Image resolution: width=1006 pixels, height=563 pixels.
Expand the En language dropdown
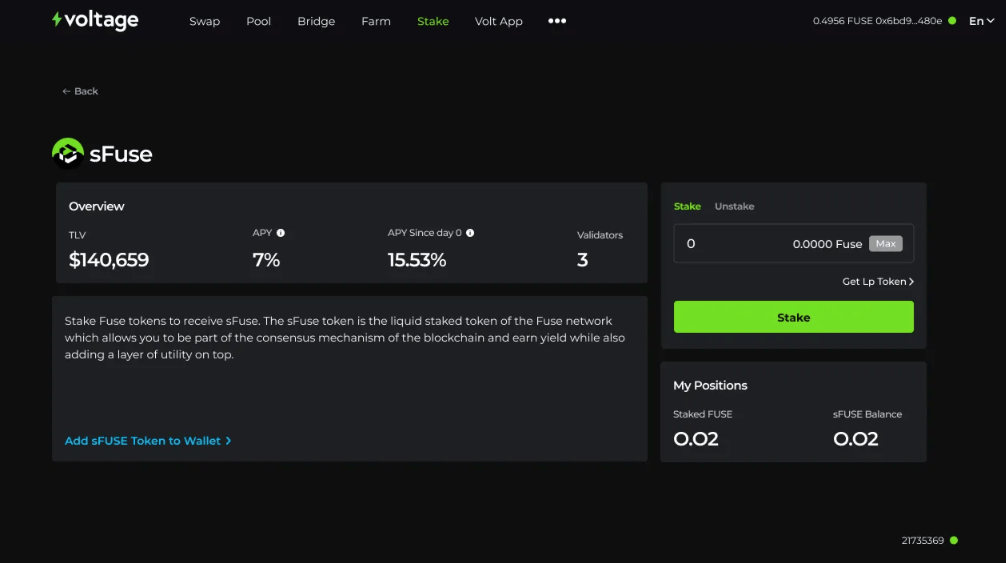click(982, 21)
